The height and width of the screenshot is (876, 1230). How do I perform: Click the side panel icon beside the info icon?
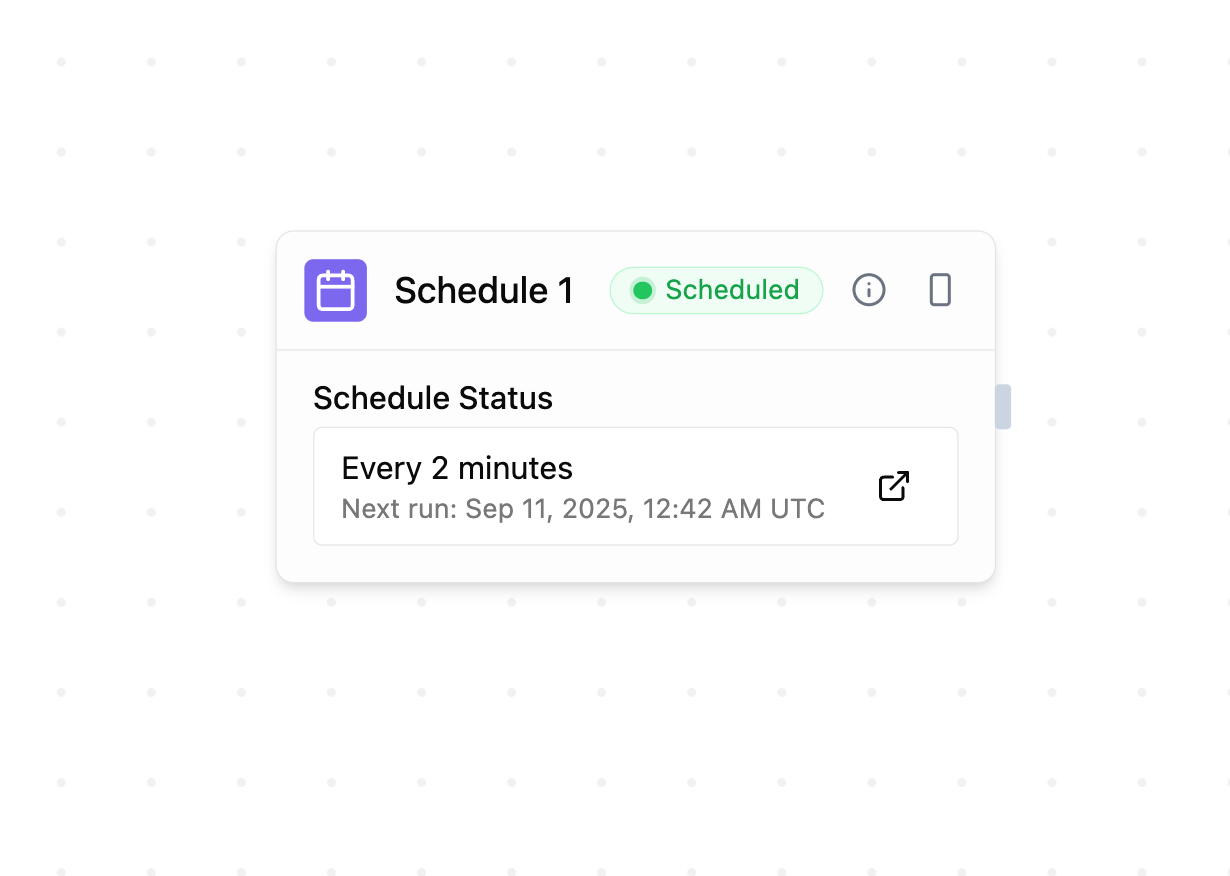click(938, 290)
